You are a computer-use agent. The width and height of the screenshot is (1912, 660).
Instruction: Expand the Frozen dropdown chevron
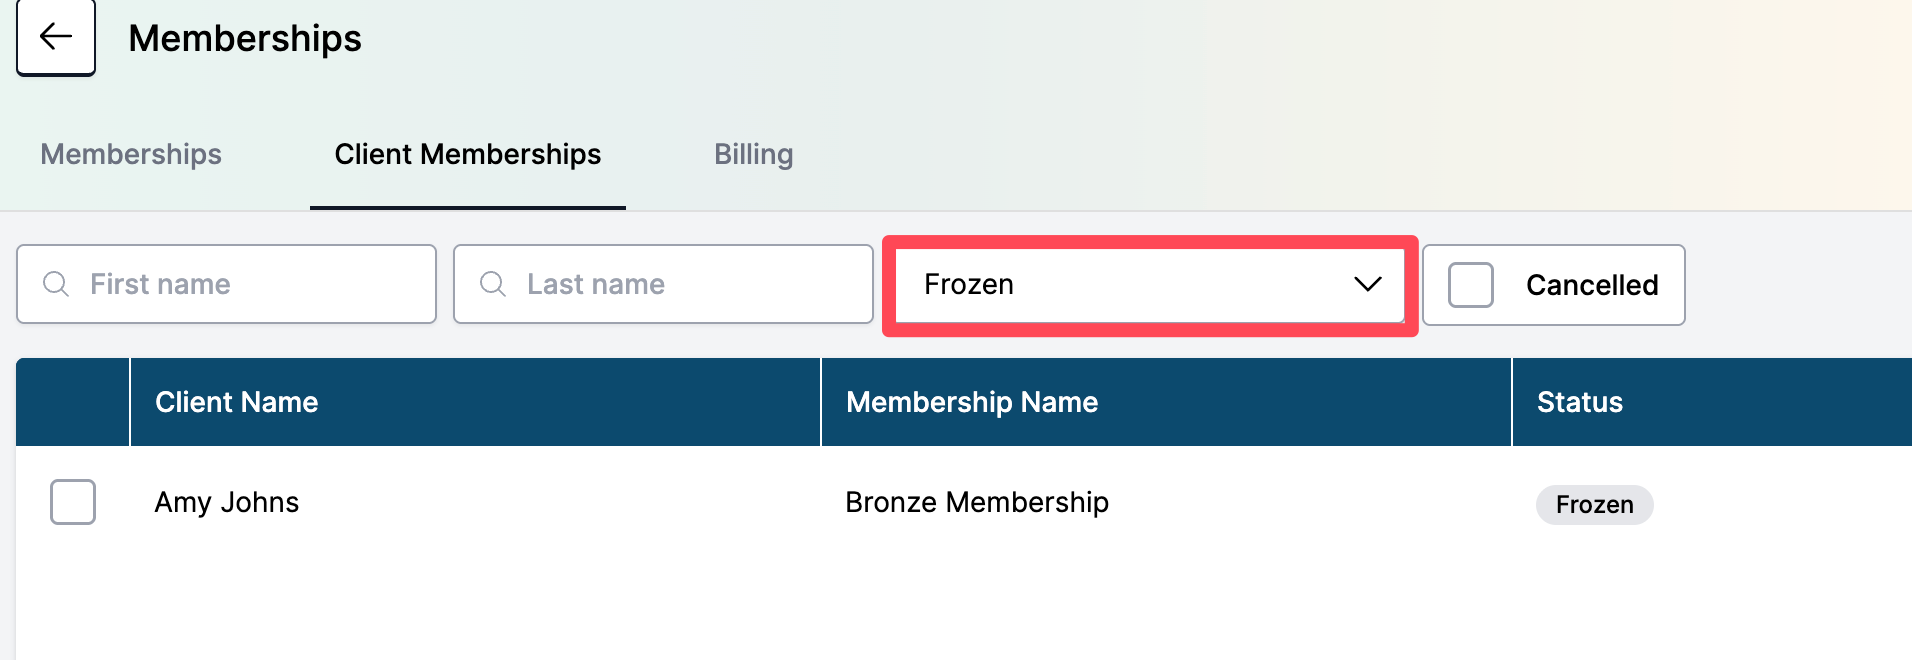click(1367, 284)
